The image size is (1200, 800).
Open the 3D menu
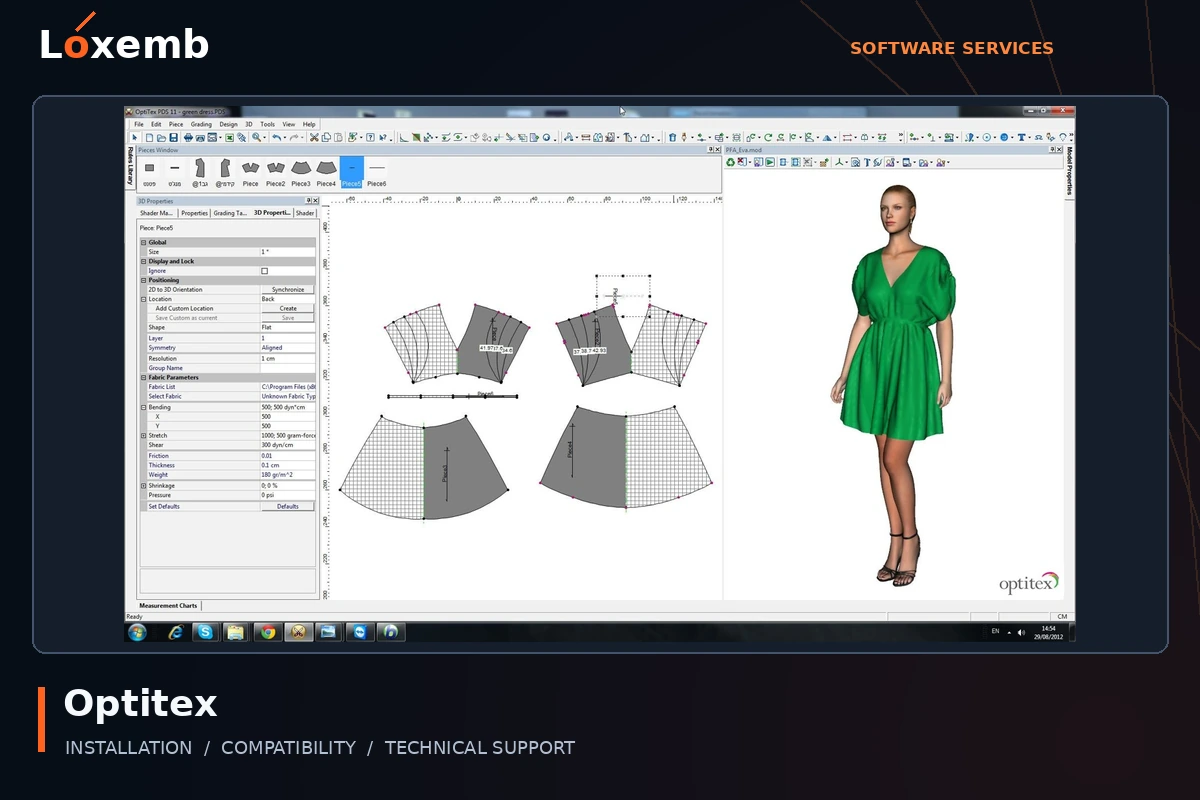coord(249,124)
